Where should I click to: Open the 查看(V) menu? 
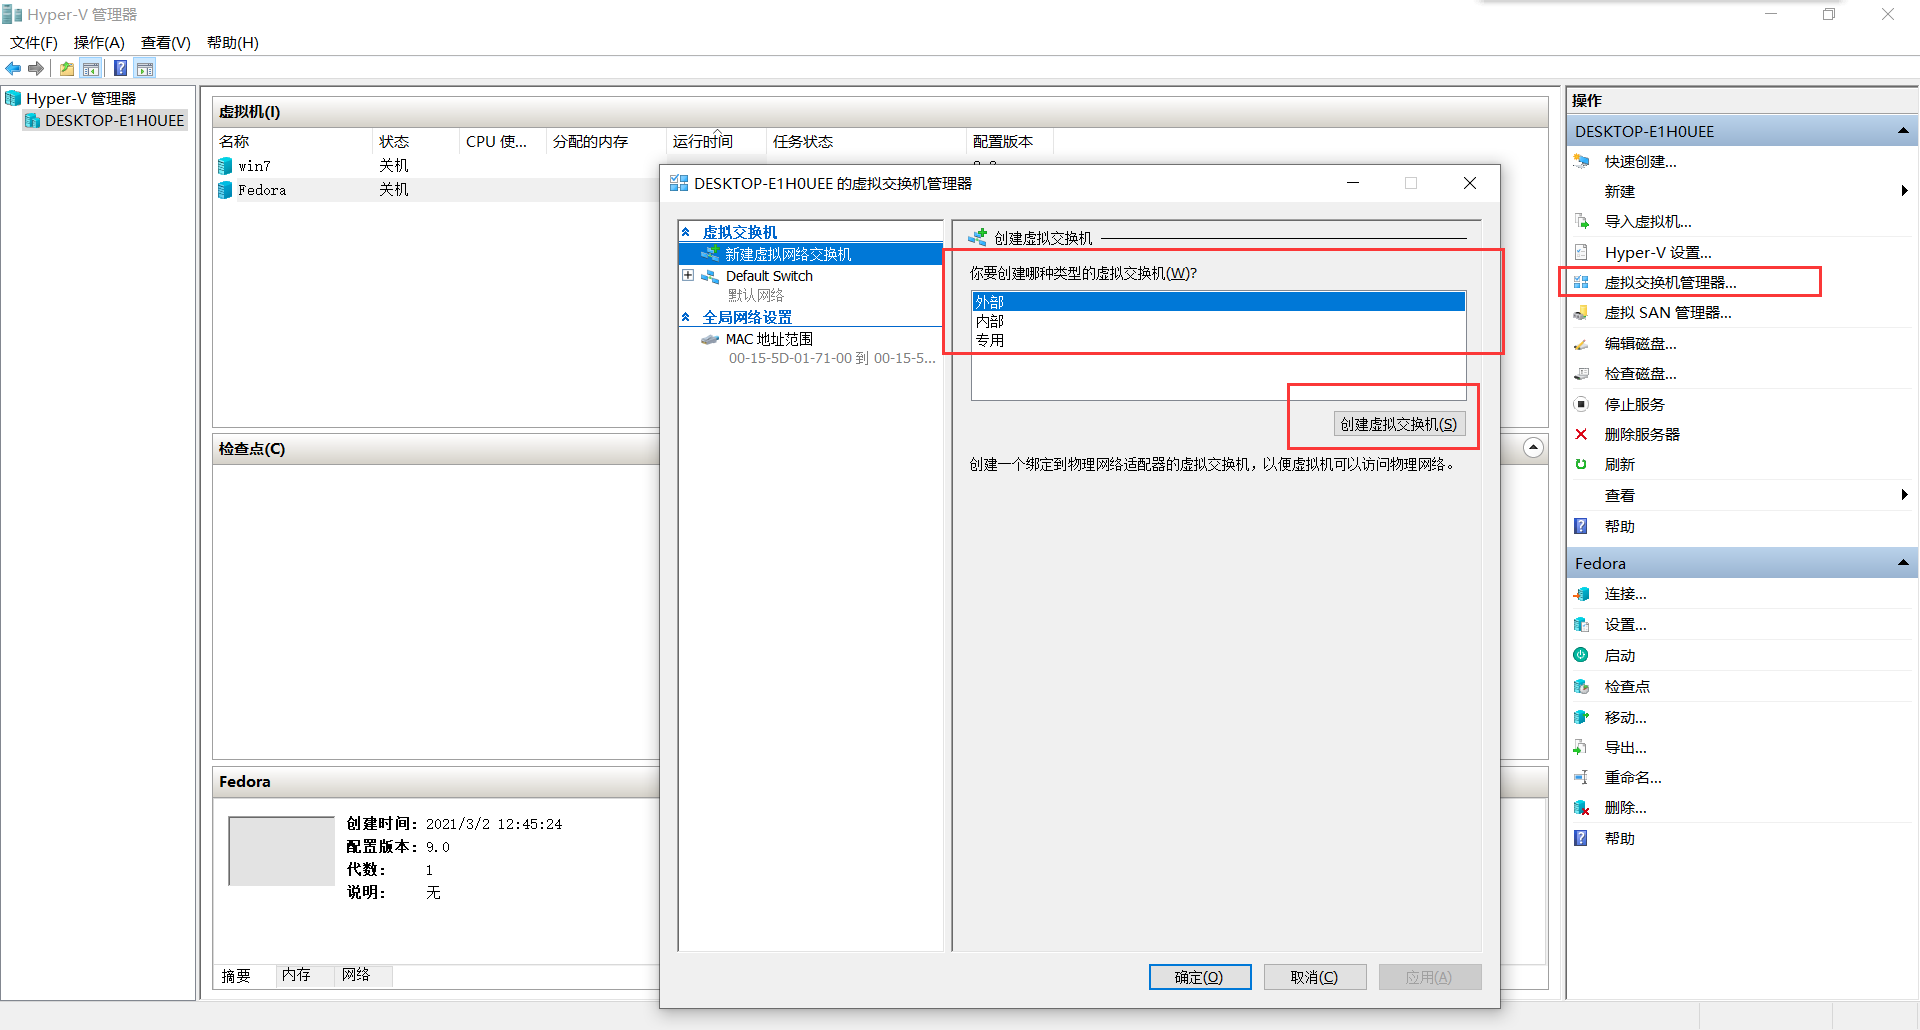pos(165,42)
